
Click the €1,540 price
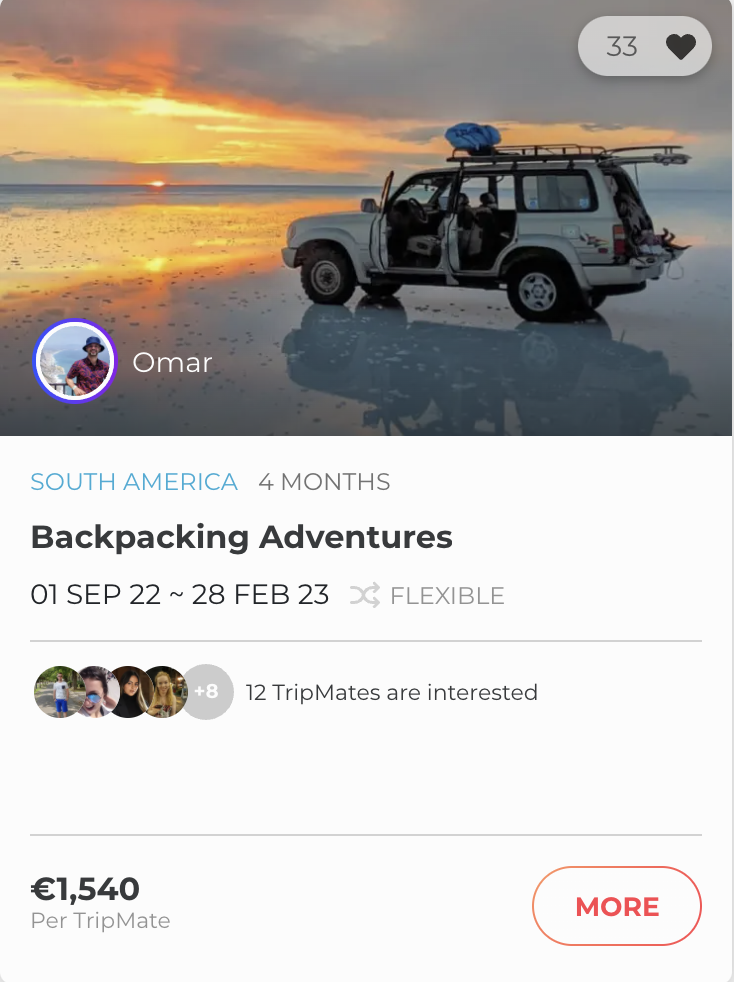click(85, 888)
